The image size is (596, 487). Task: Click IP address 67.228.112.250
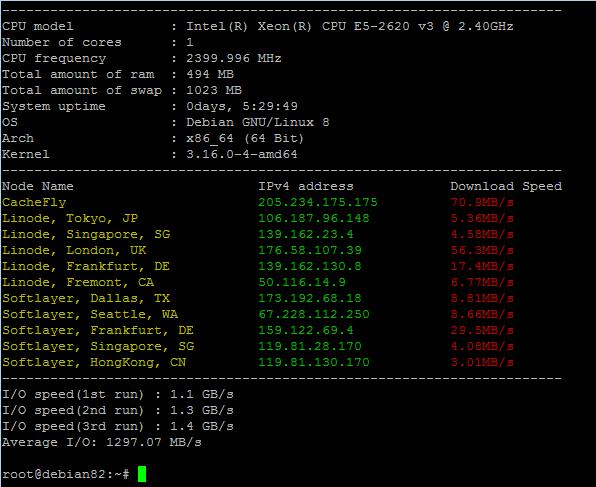314,314
